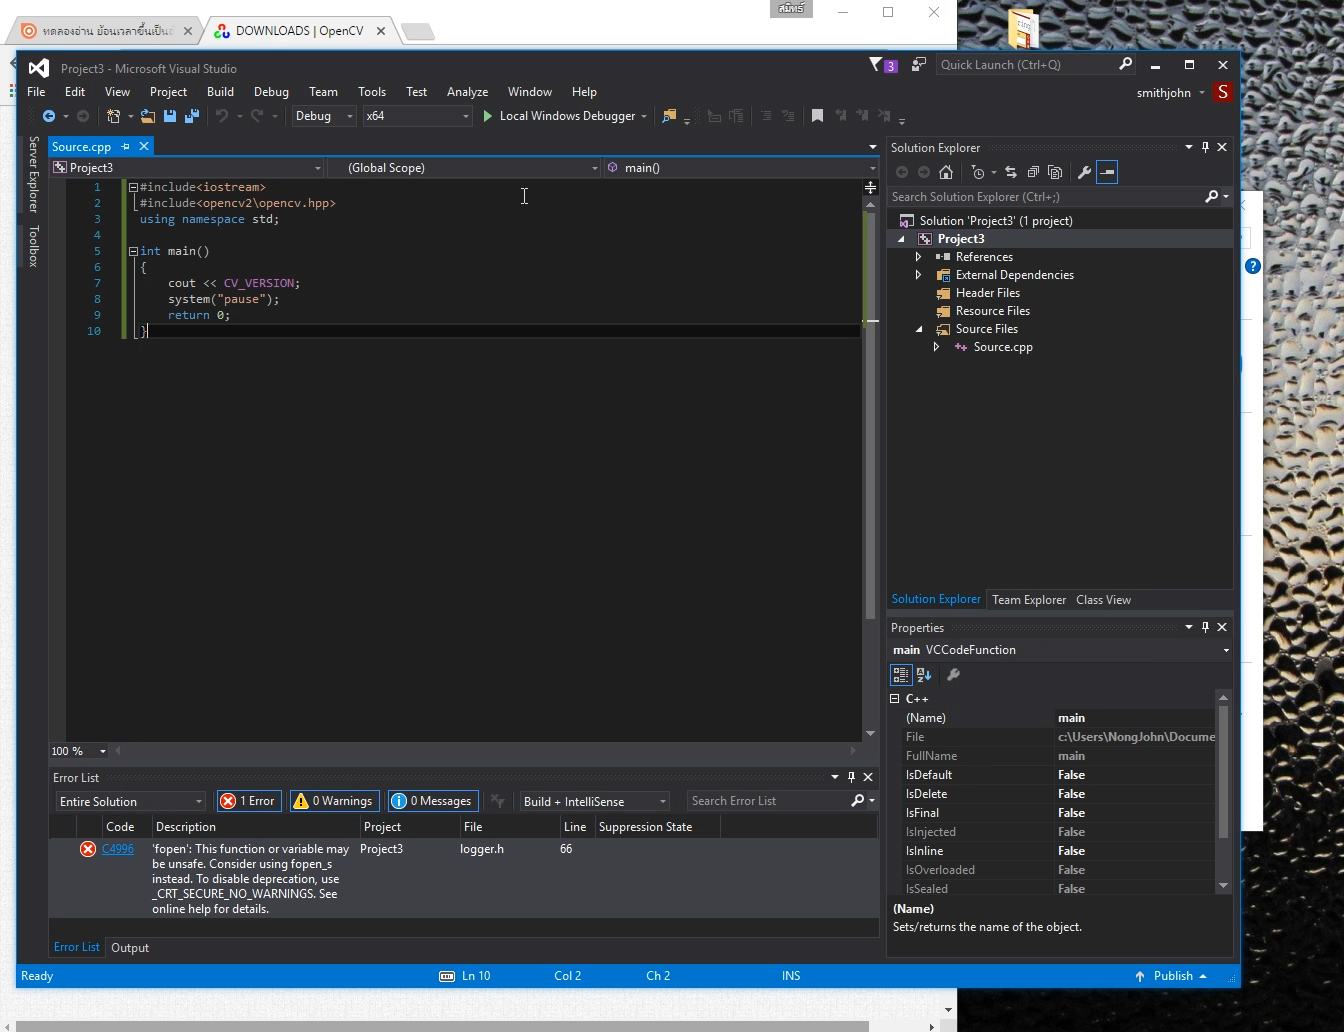Click the Save All toolbar icon
This screenshot has height=1032, width=1344.
[x=191, y=116]
